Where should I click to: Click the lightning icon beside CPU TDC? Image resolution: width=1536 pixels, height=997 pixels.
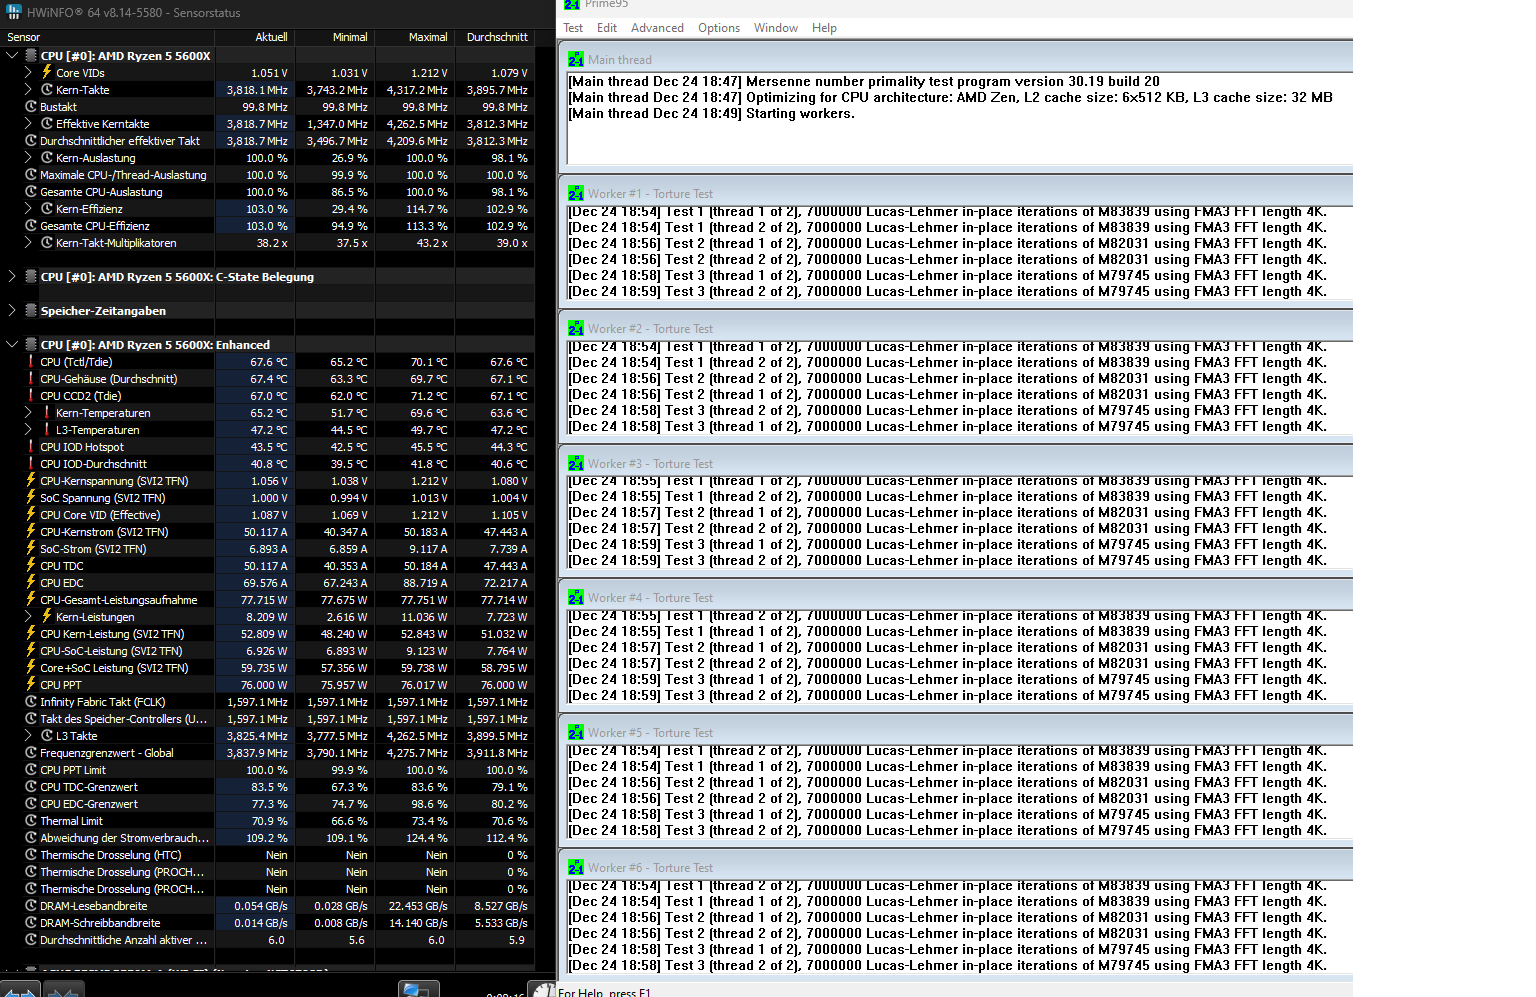click(x=31, y=566)
